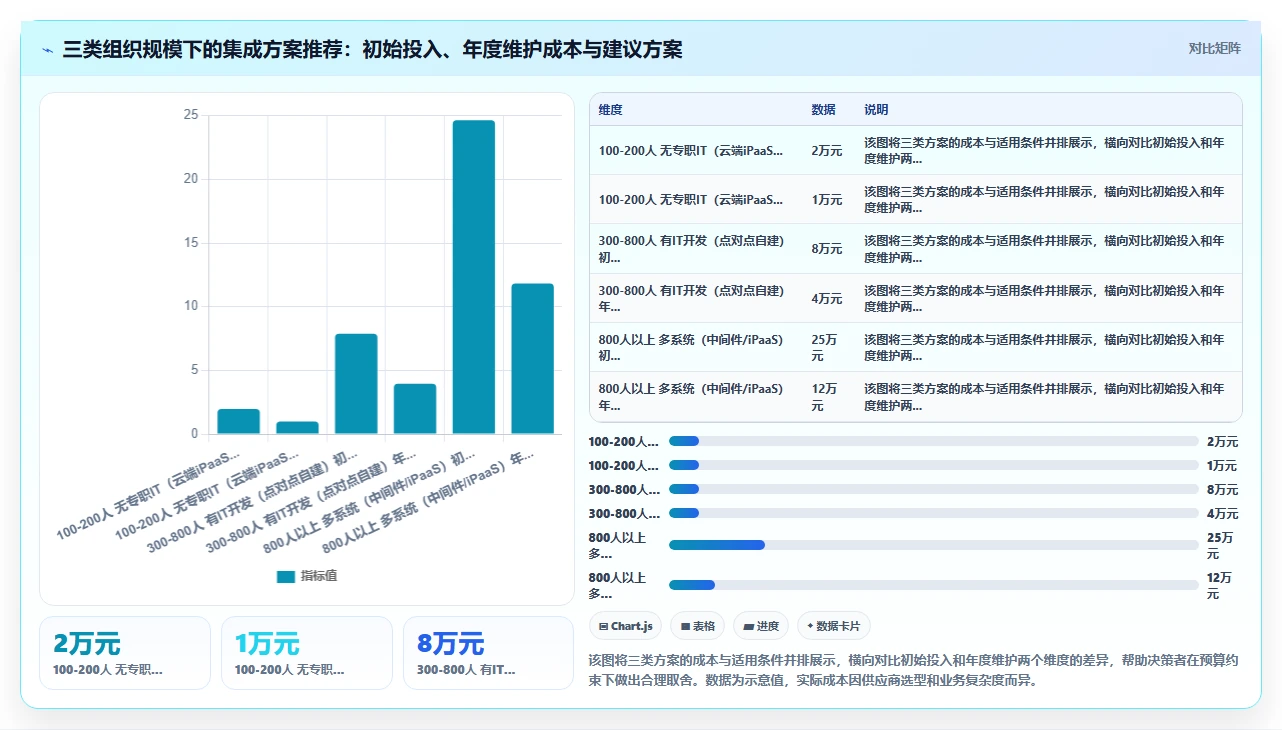The image size is (1282, 730).
Task: Open the 8万元 300-800人 data card
Action: (x=488, y=653)
